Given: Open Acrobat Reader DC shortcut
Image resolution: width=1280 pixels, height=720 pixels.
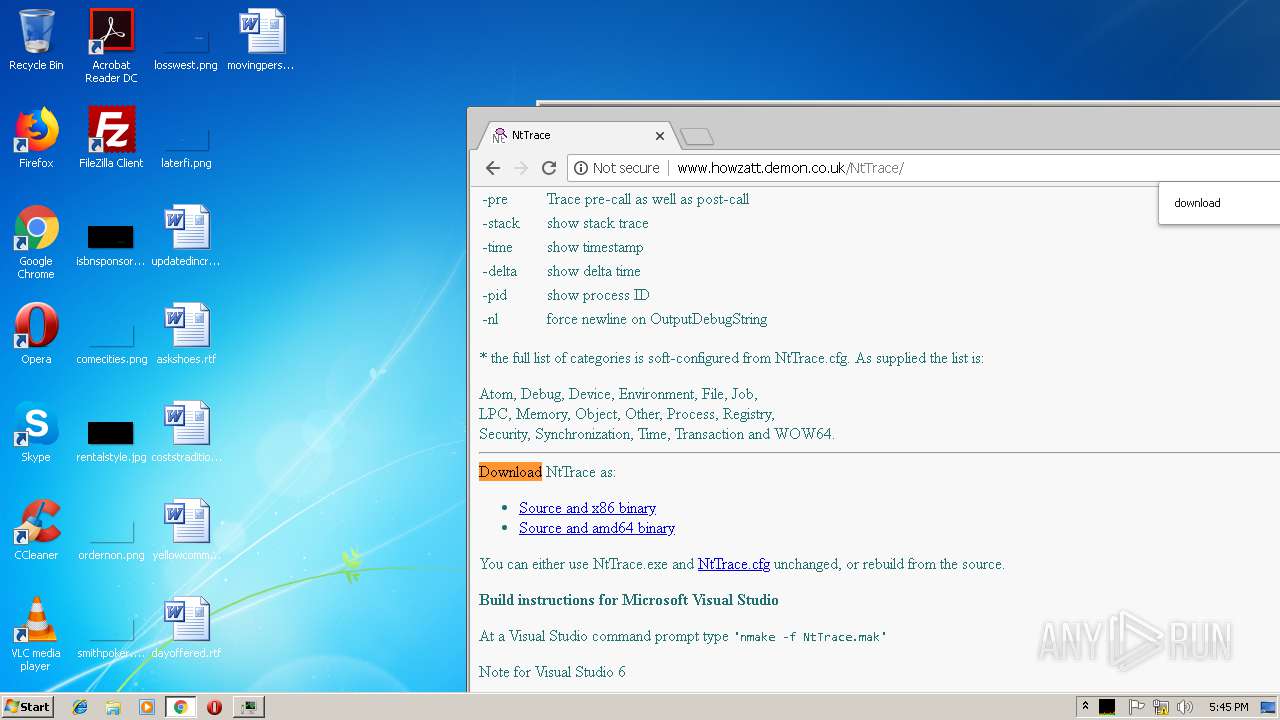Looking at the screenshot, I should coord(111,46).
